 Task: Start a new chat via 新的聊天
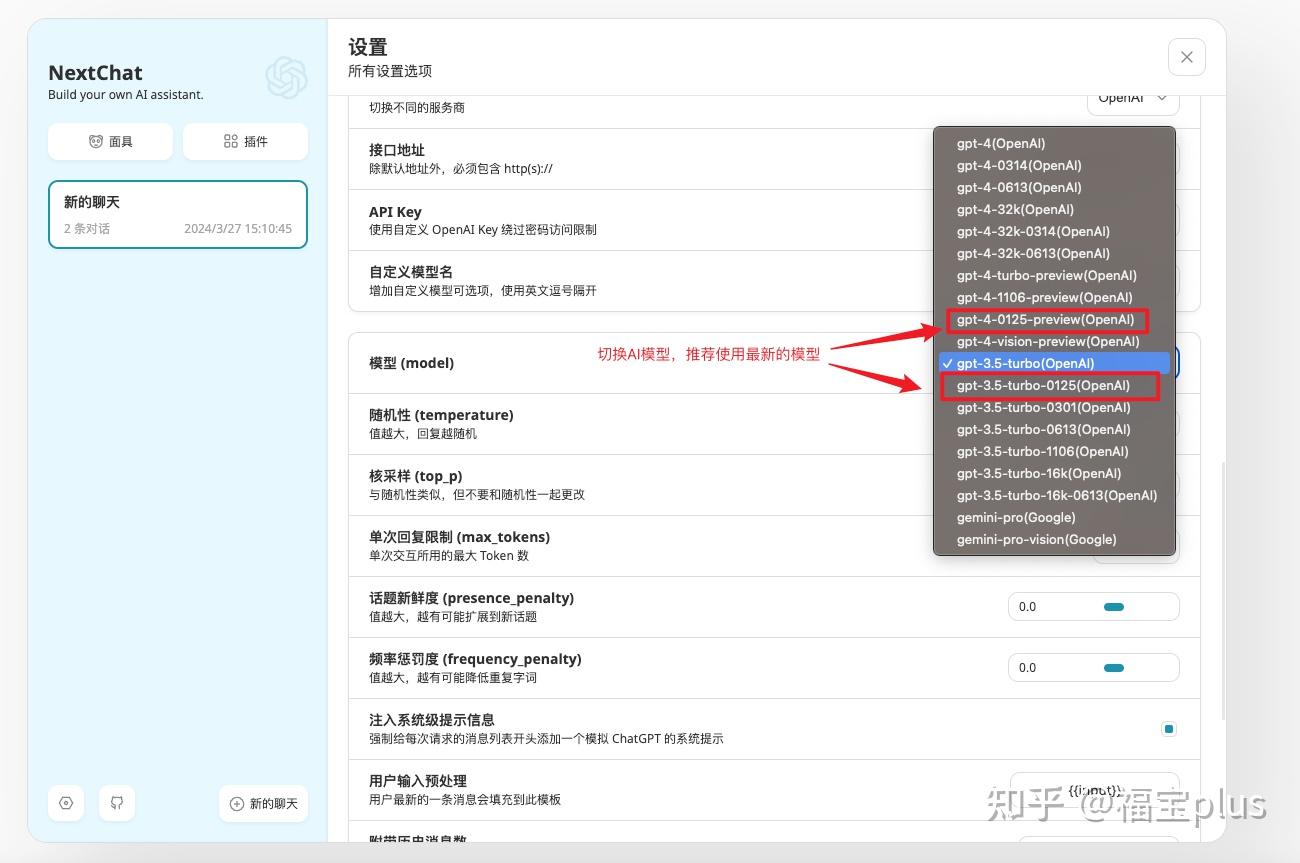point(263,803)
